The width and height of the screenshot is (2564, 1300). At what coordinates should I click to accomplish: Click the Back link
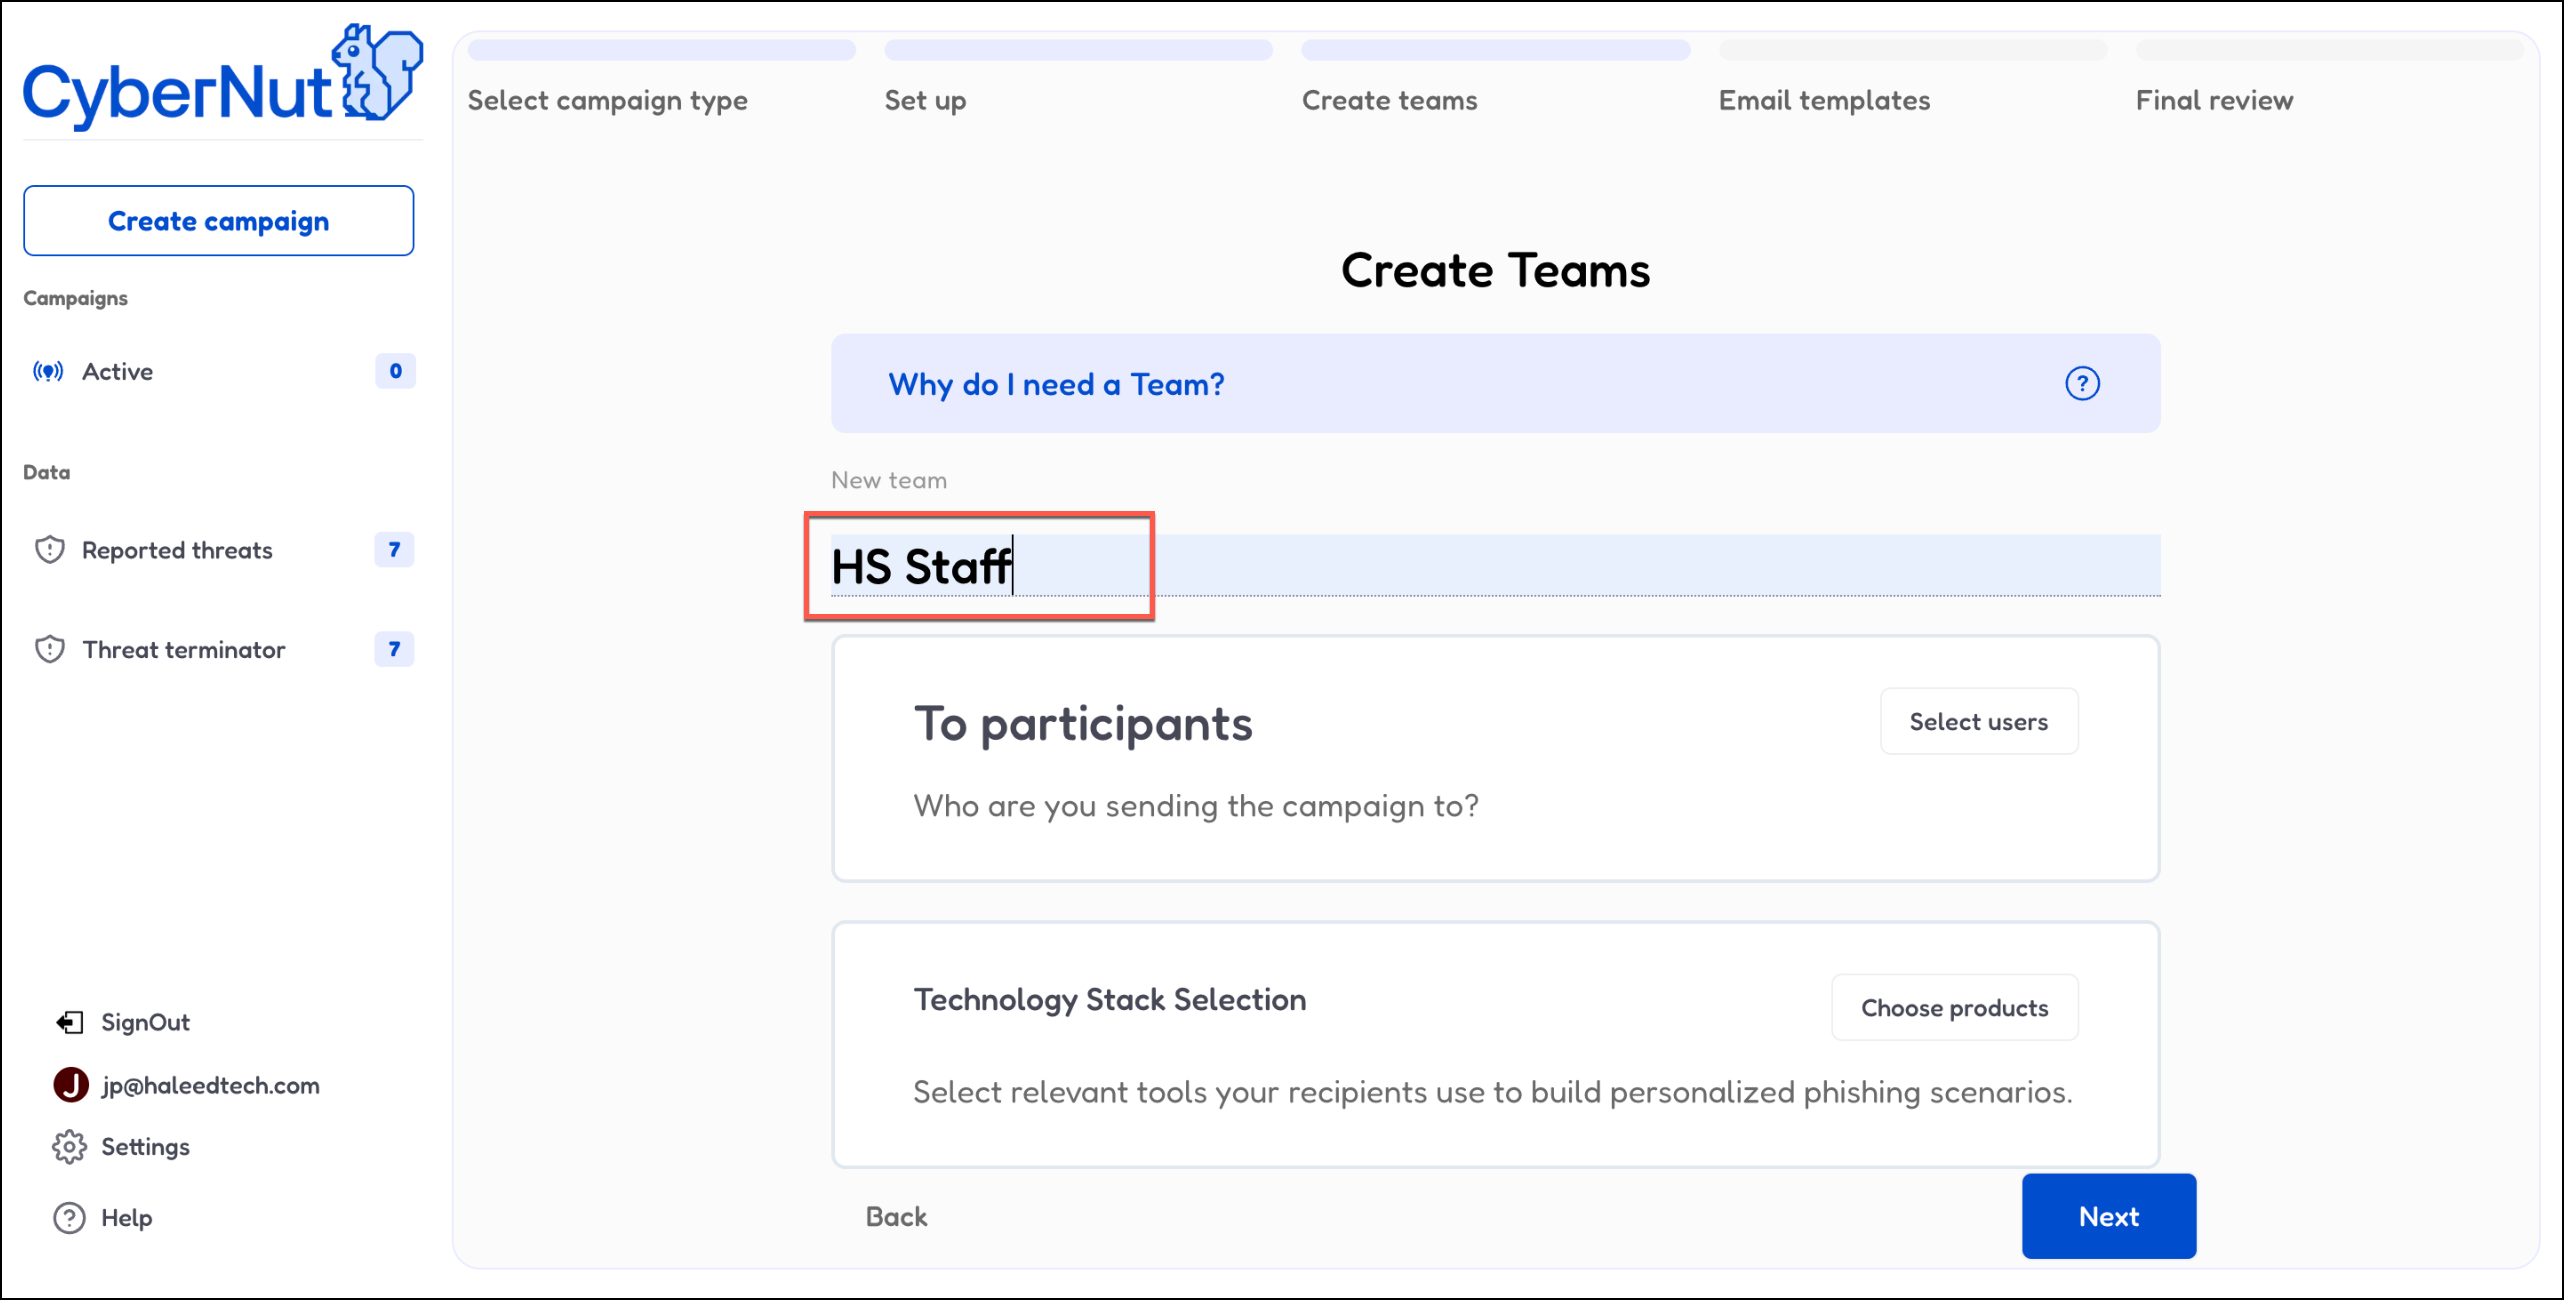tap(896, 1216)
